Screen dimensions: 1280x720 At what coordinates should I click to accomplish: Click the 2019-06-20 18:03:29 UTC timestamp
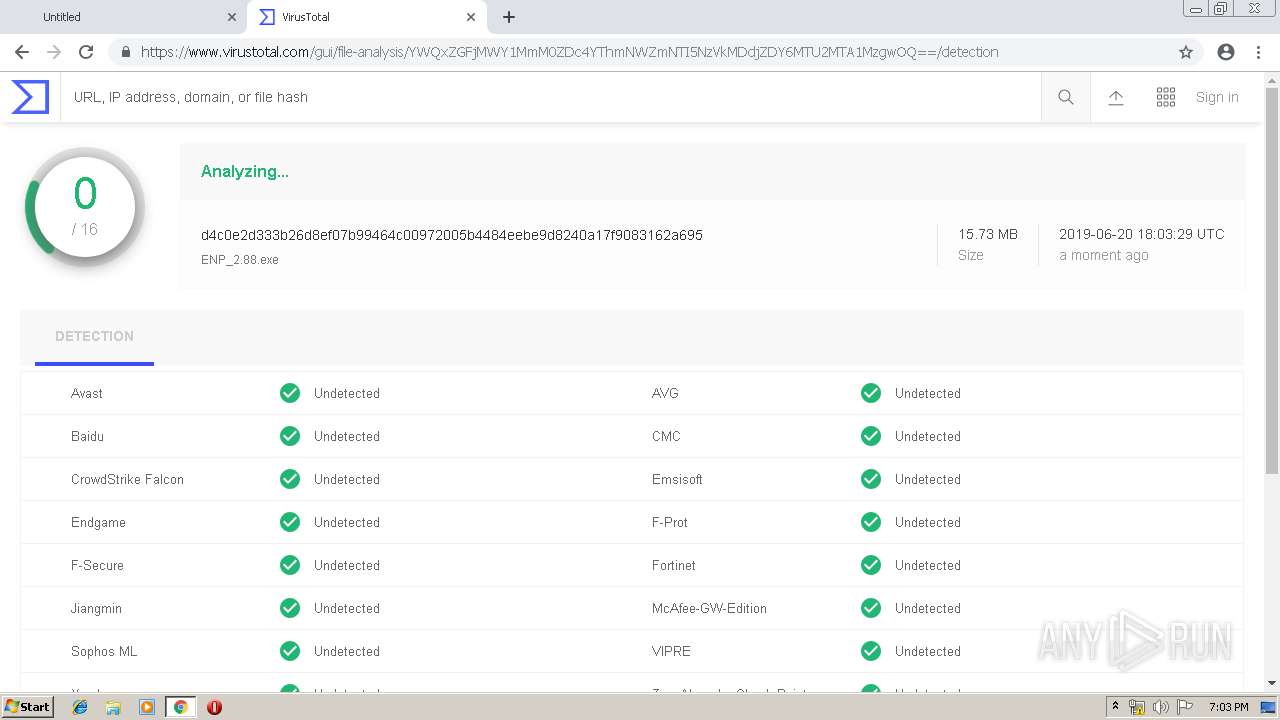point(1141,234)
